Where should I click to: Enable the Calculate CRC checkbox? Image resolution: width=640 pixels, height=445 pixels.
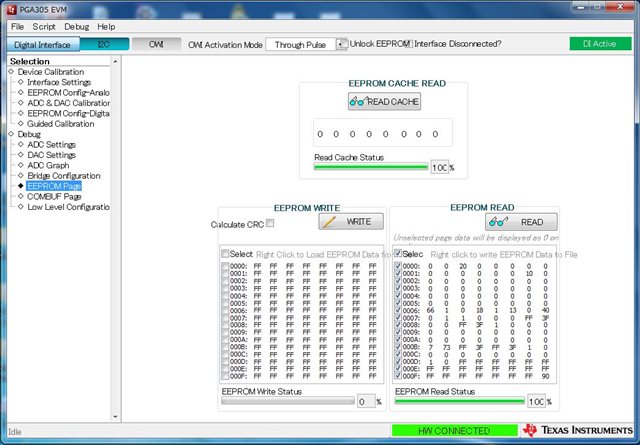click(x=270, y=223)
